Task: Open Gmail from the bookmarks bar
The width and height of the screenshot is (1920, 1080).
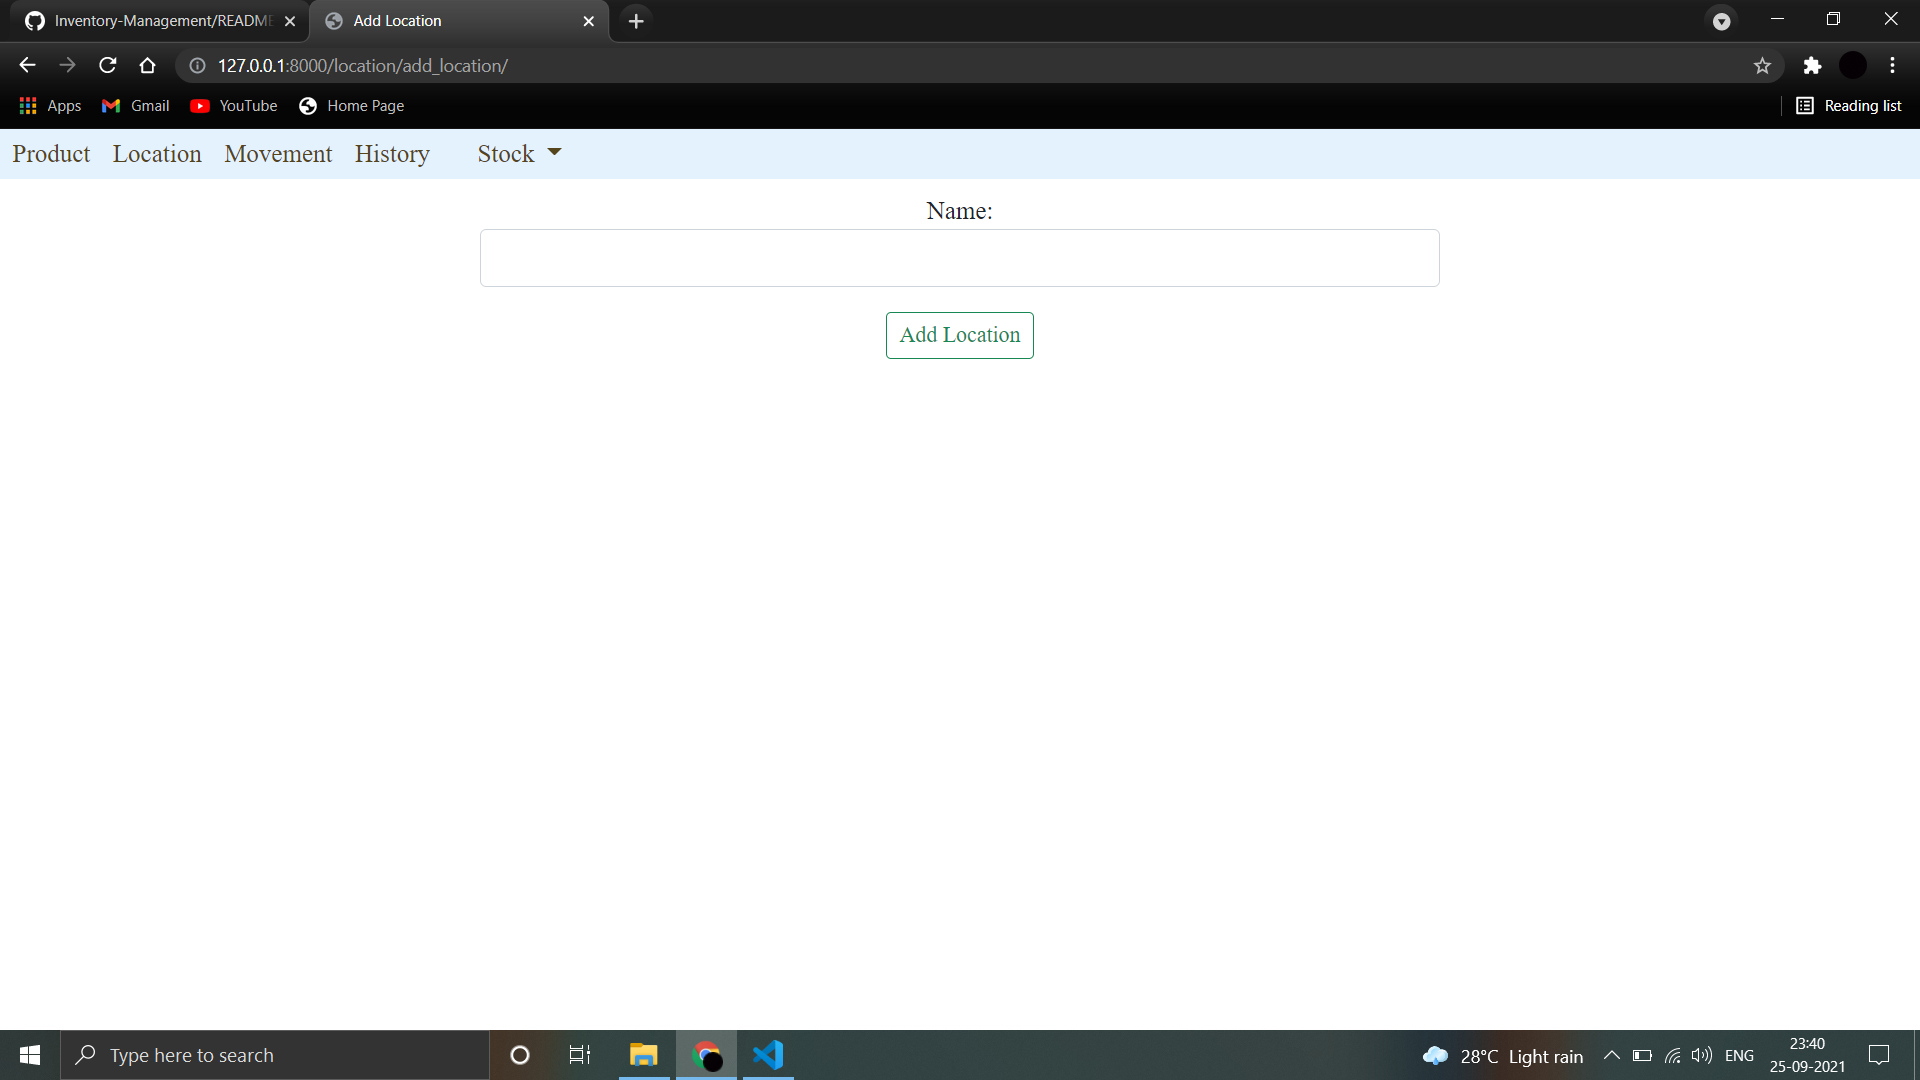Action: 134,105
